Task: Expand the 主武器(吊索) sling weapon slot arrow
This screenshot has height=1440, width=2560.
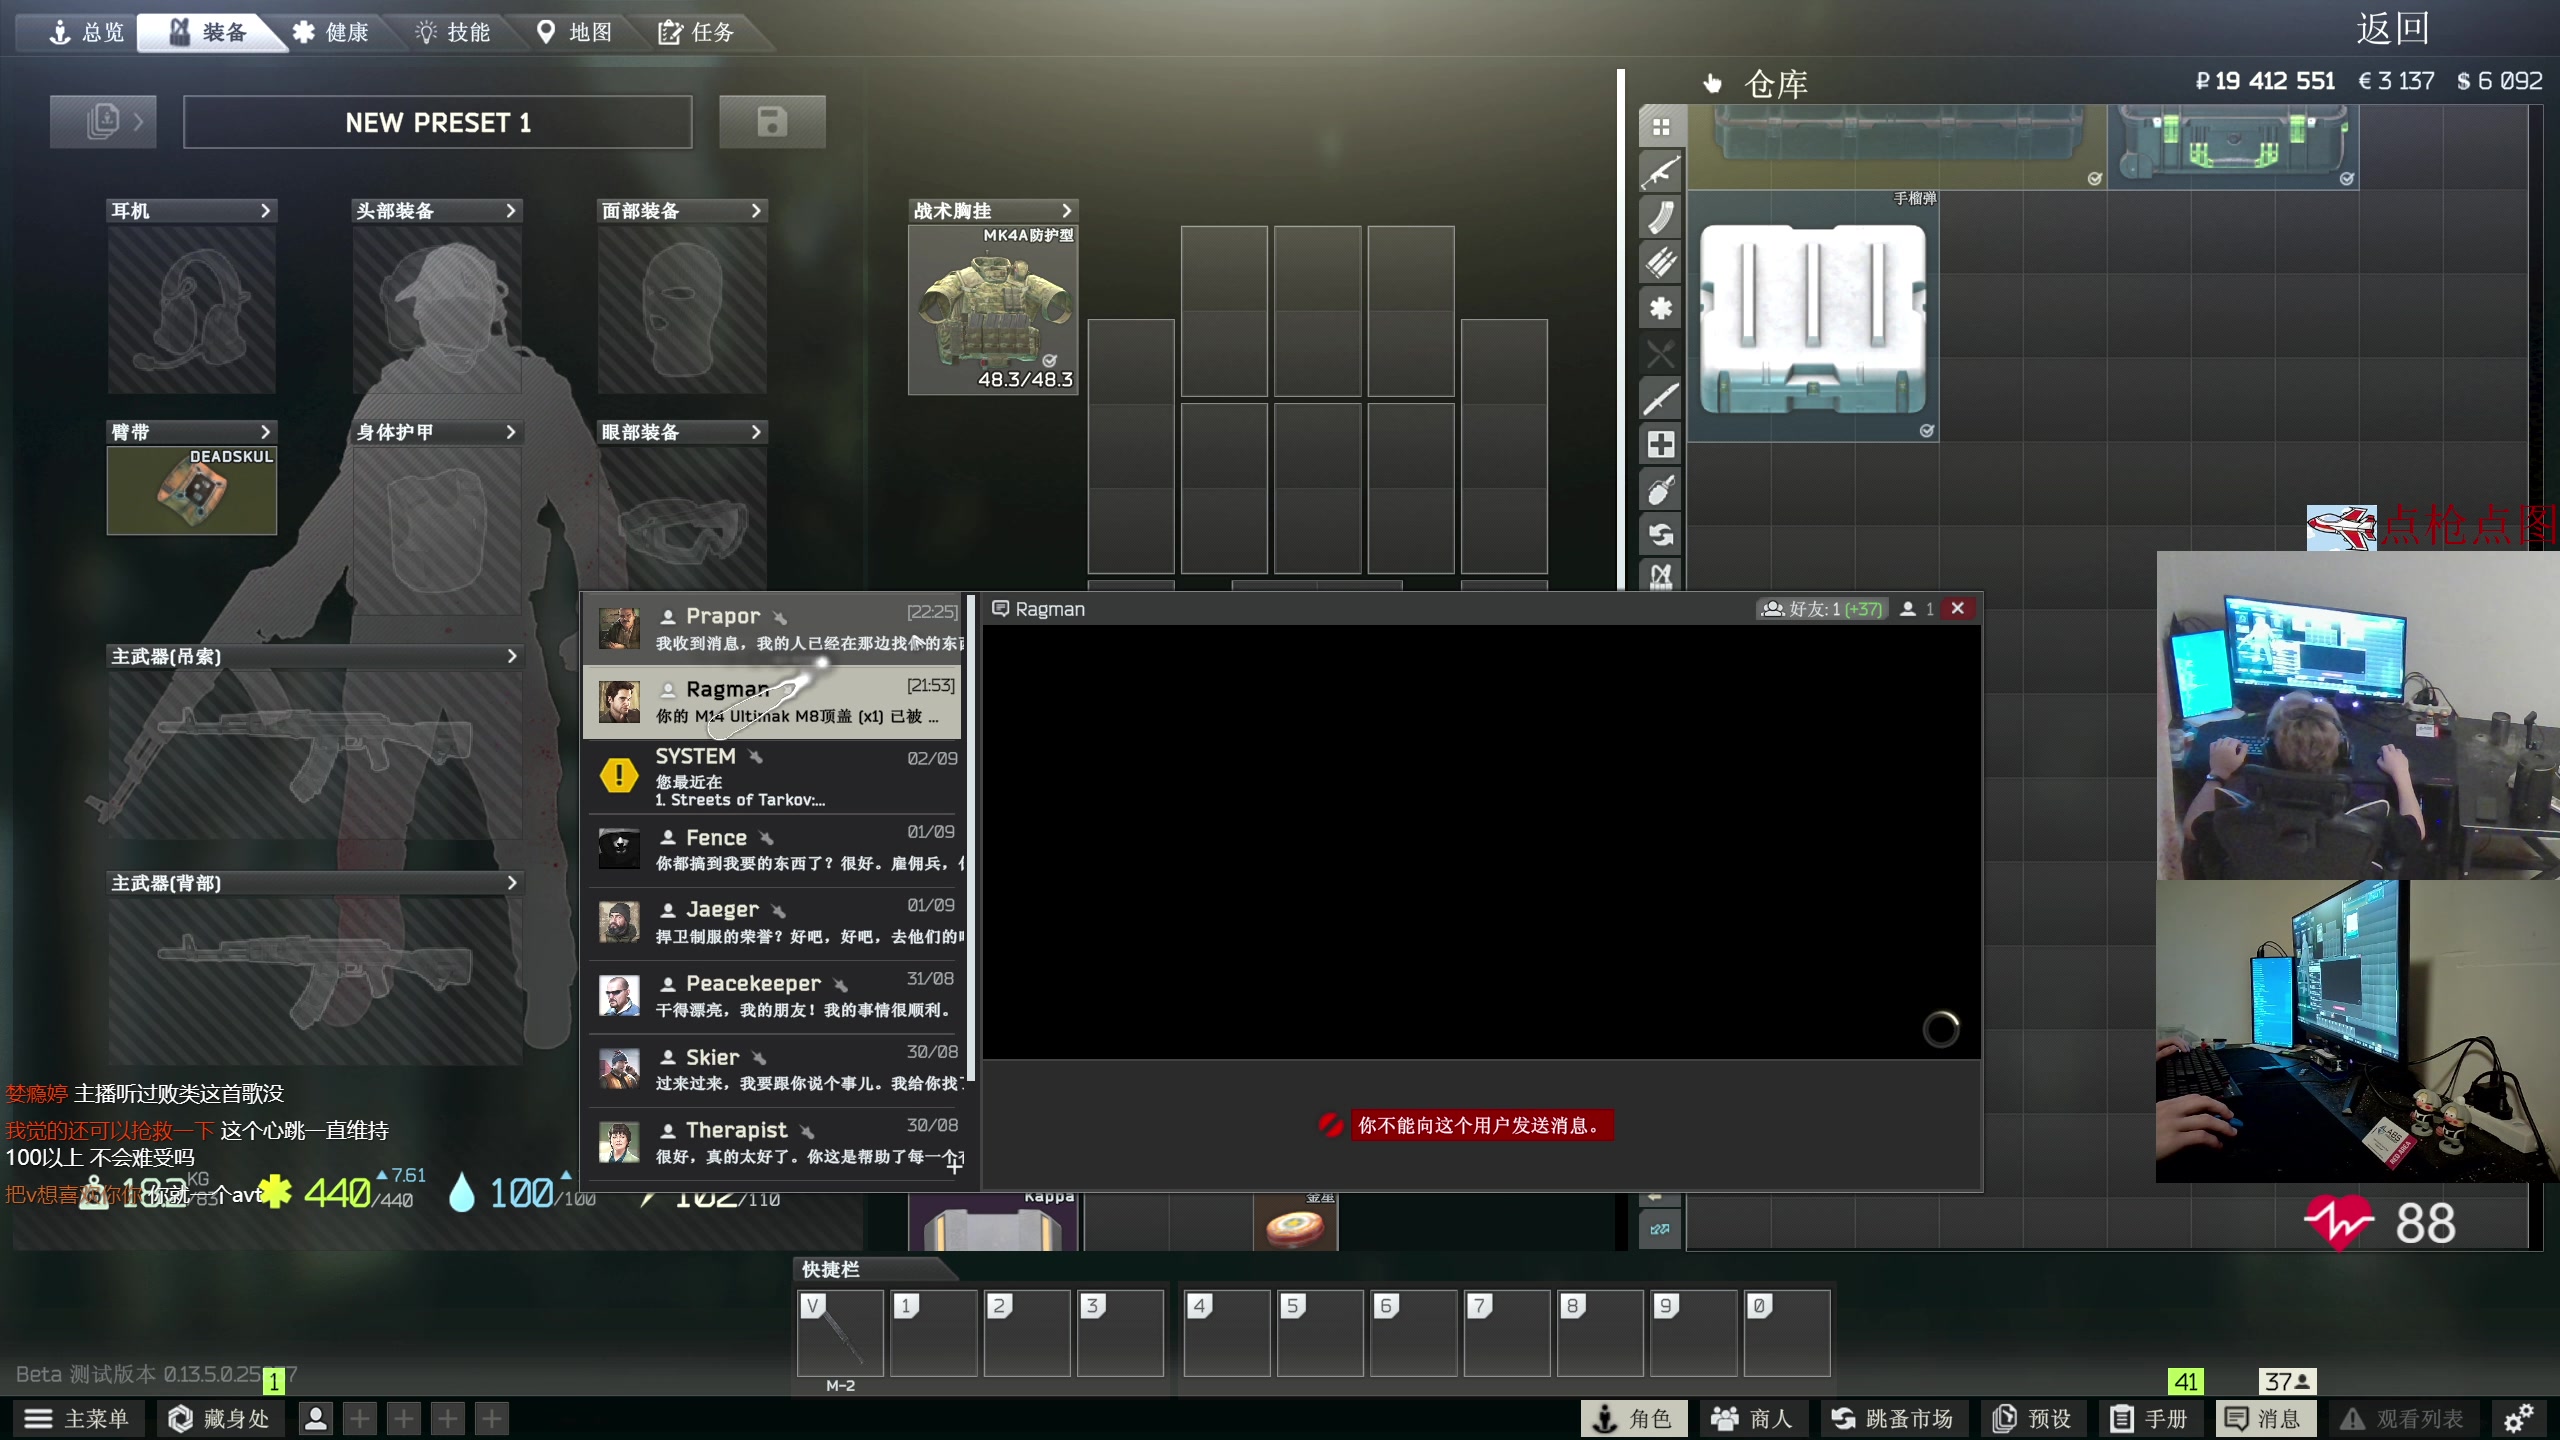Action: click(512, 656)
